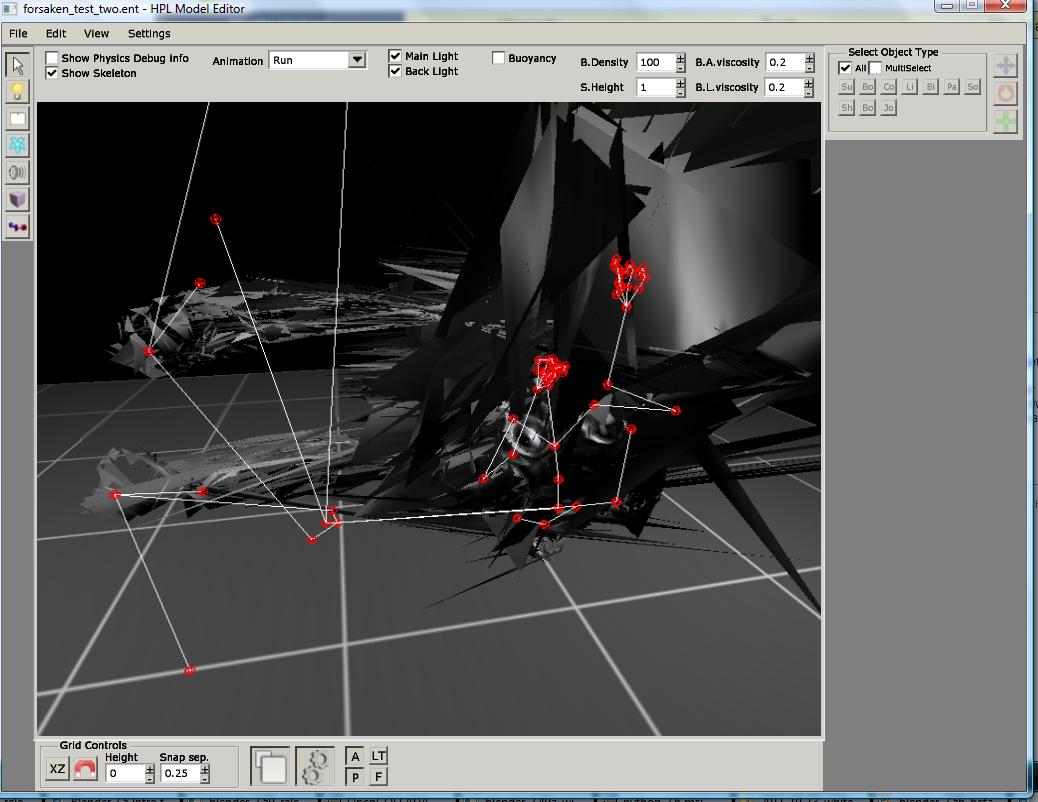Open the Settings menu

tap(149, 33)
